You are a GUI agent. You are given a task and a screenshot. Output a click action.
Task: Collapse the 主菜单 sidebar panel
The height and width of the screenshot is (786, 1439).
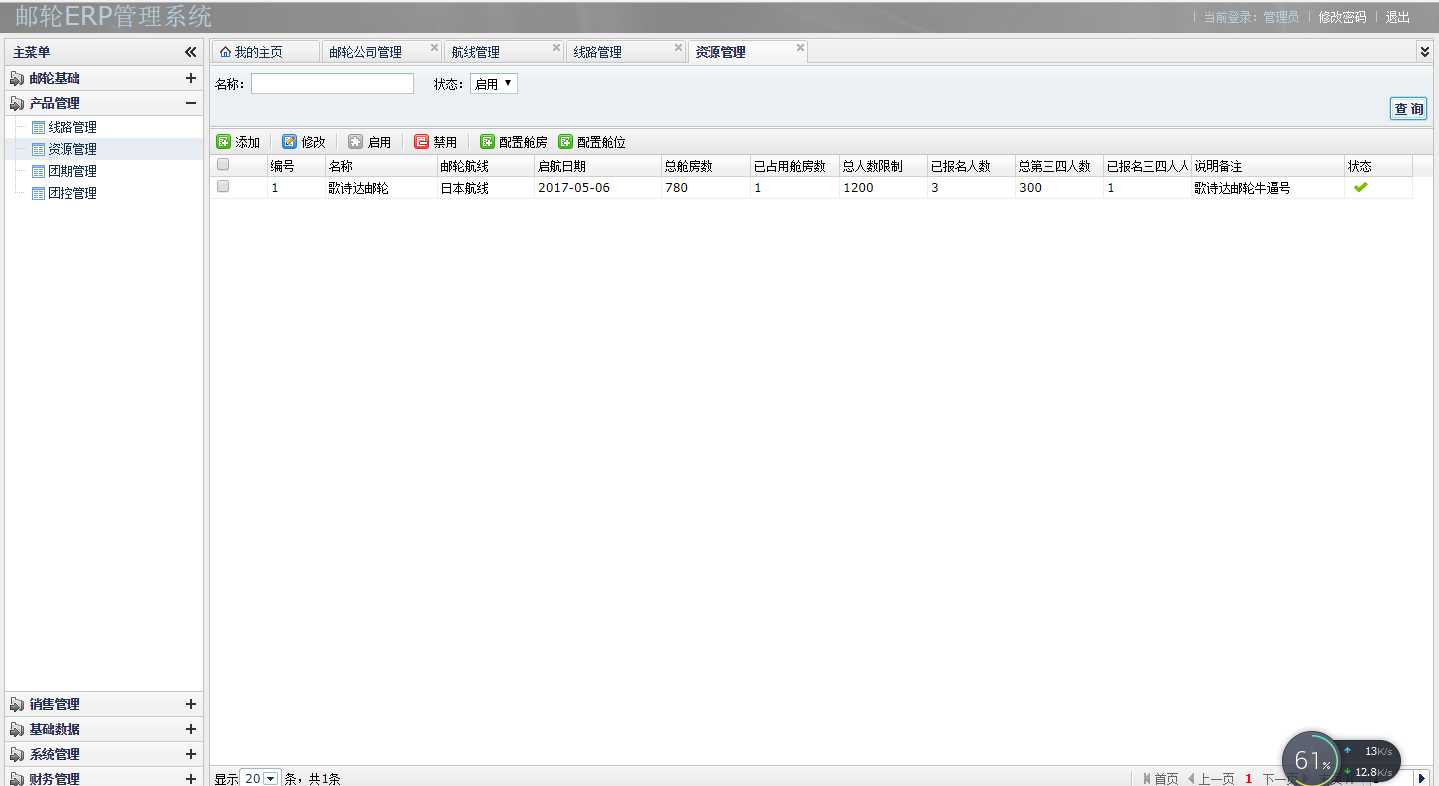tap(190, 52)
